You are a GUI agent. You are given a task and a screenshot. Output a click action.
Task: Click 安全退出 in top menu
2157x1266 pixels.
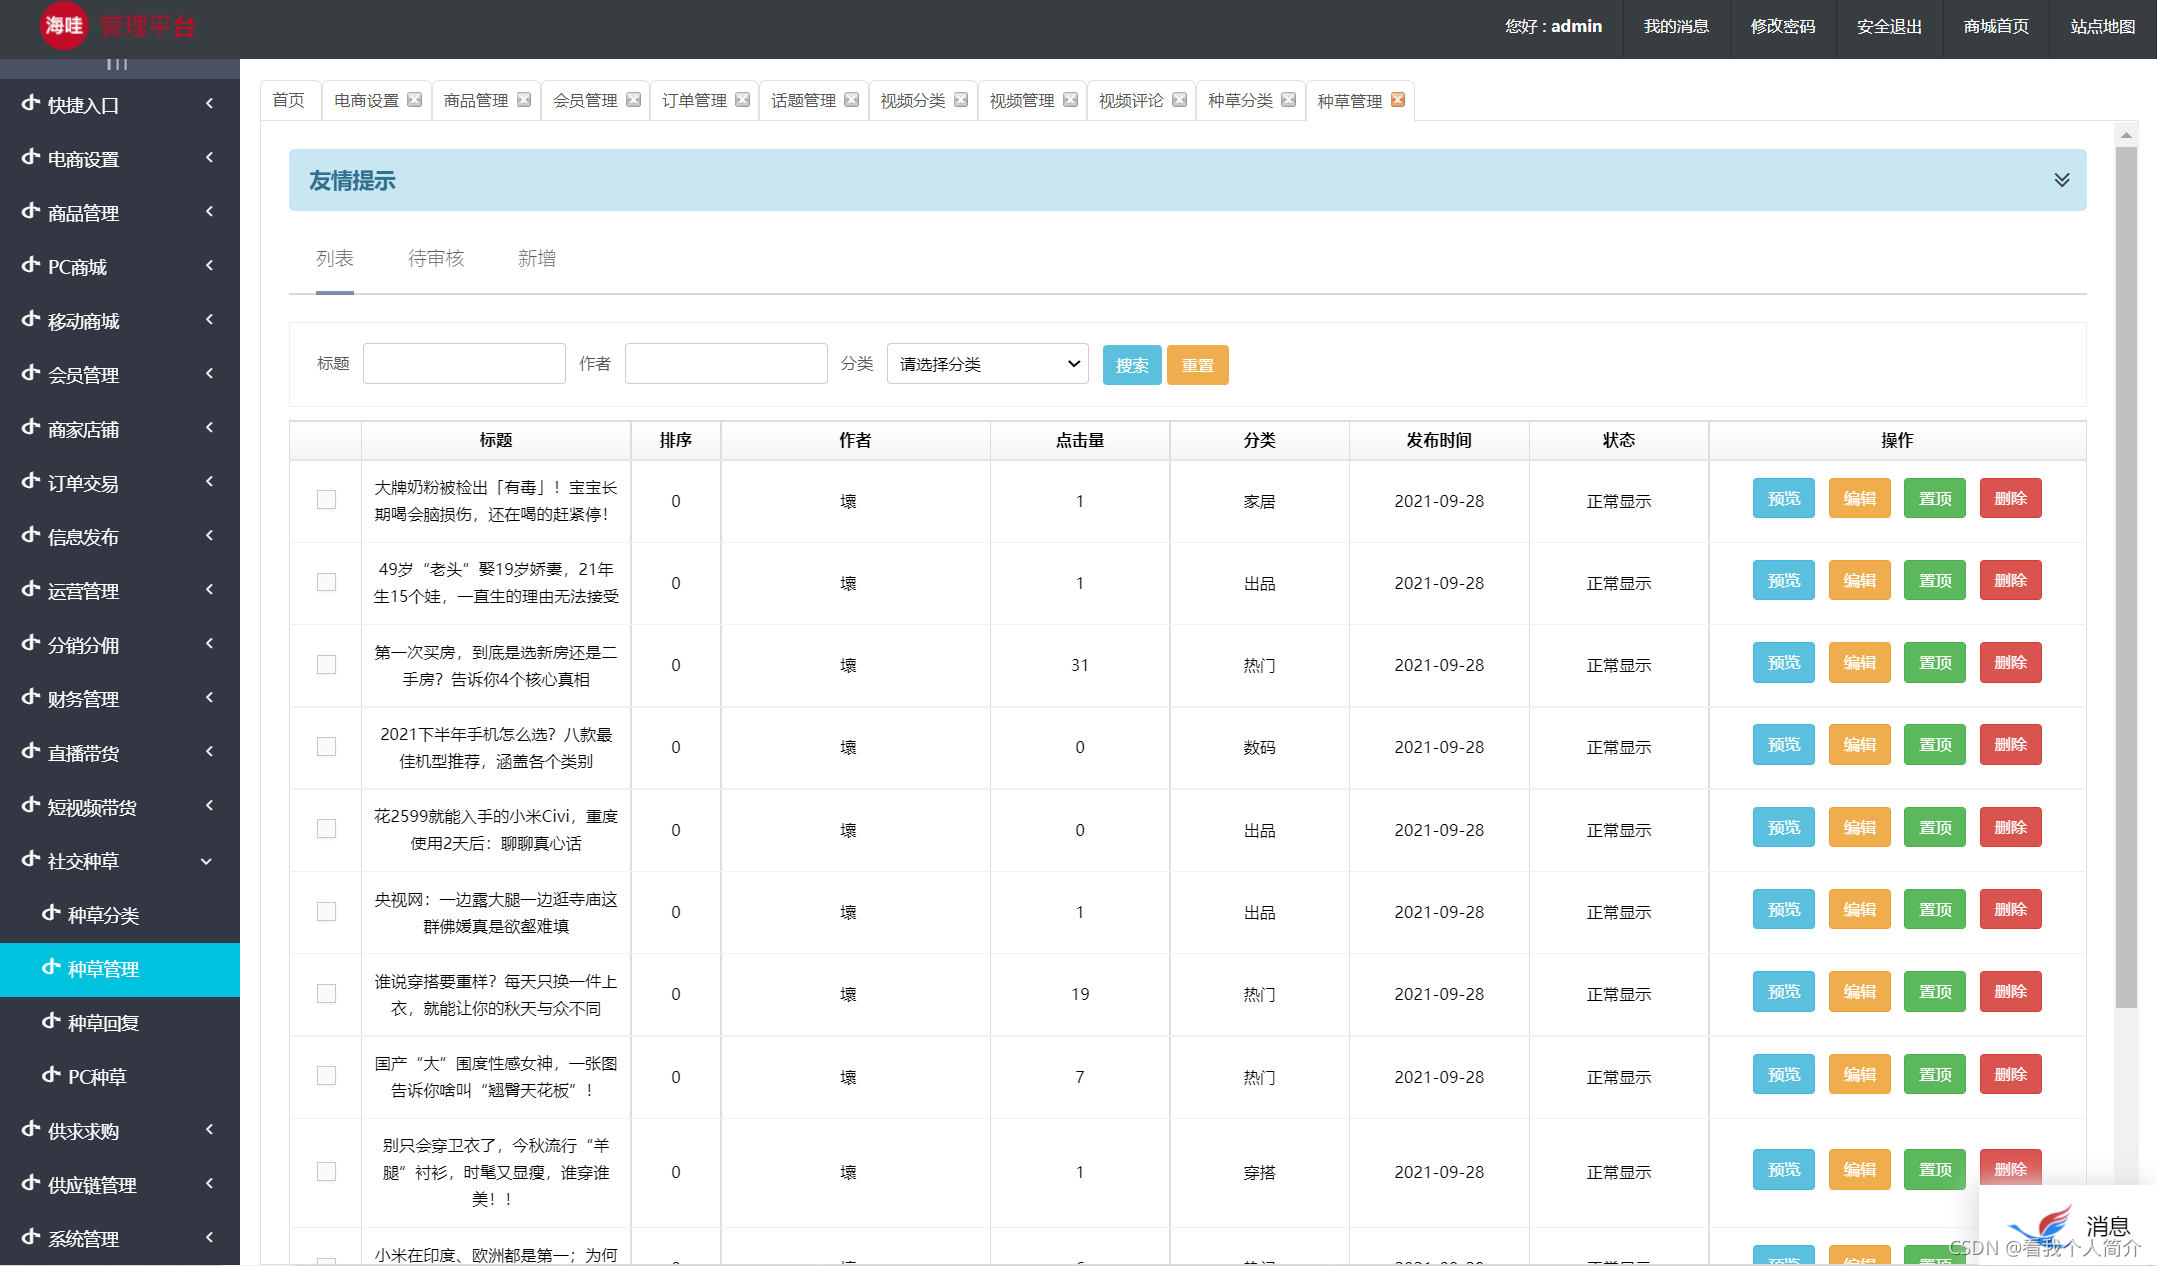1889,26
